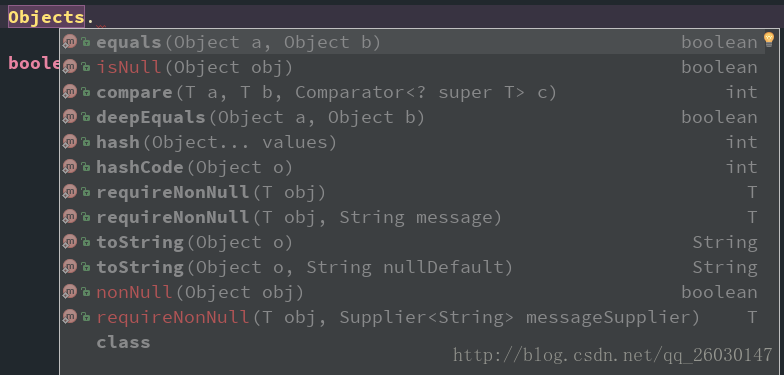Select equals(Object a, Object b) suggestion
784x375 pixels.
click(412, 42)
